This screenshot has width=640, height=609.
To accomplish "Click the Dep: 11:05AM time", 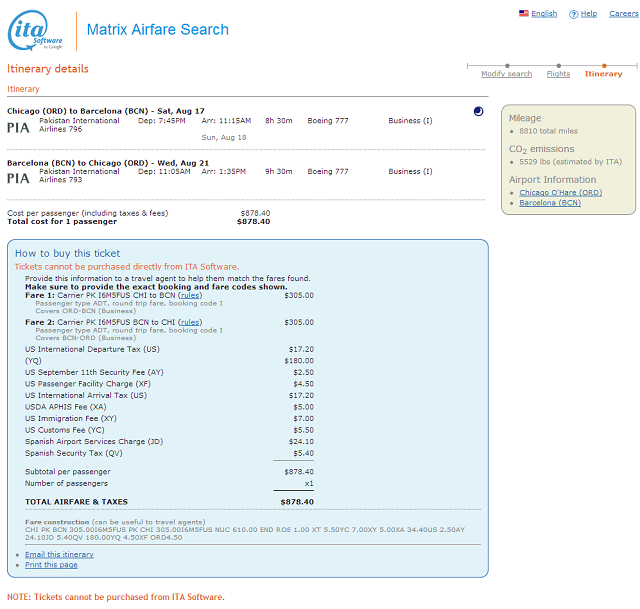I will (x=164, y=171).
